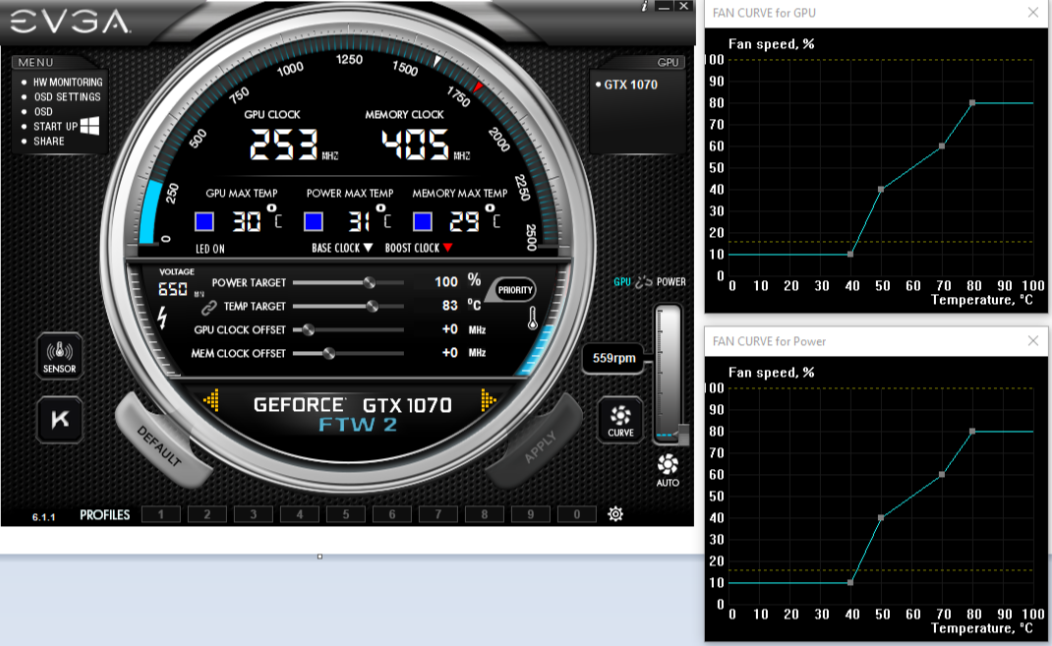Image resolution: width=1052 pixels, height=646 pixels.
Task: Open the SENSOR panel icon
Action: 60,355
